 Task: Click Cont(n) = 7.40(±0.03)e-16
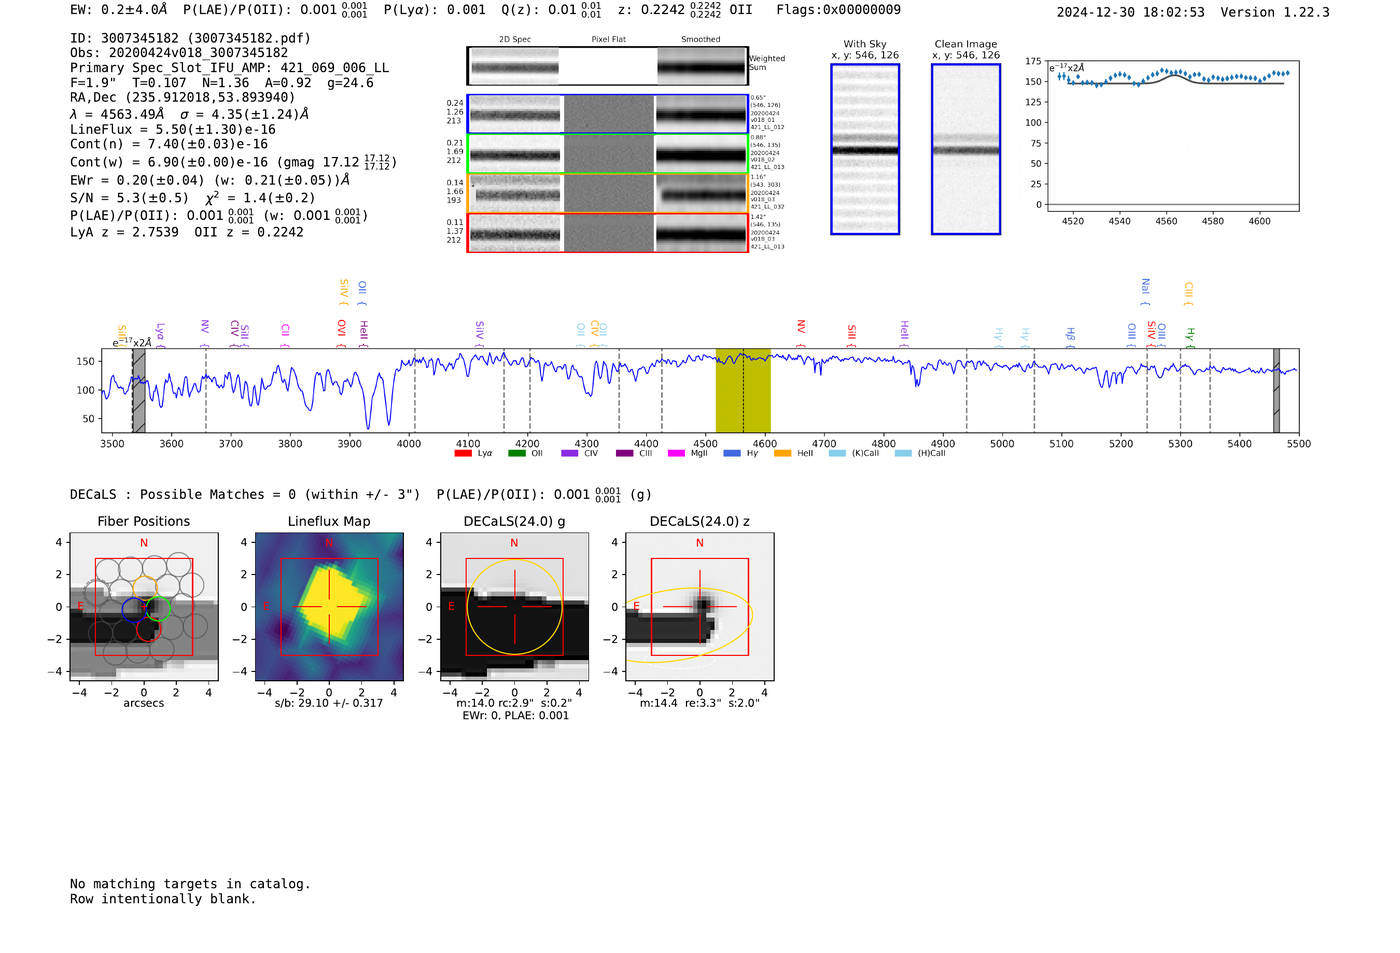pos(169,144)
